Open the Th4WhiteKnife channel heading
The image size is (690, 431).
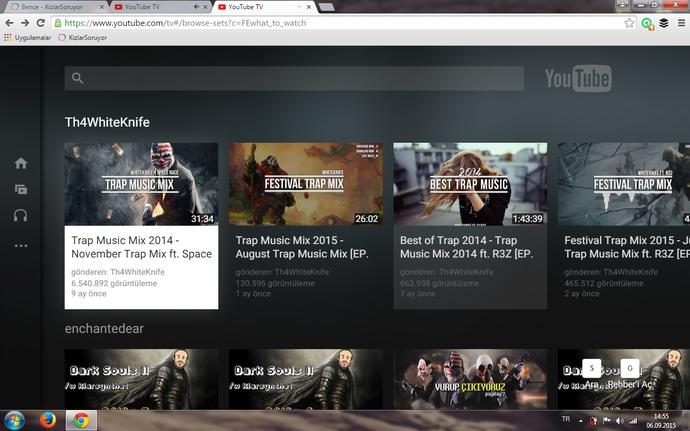107,122
